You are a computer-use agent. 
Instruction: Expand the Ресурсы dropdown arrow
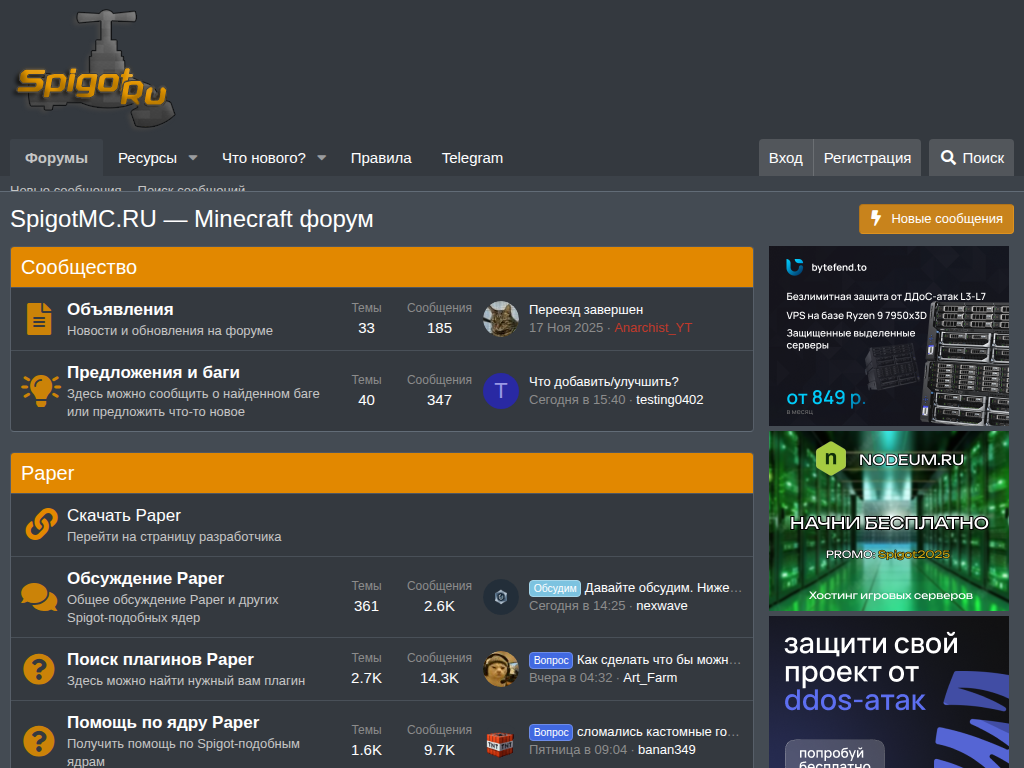click(x=193, y=158)
